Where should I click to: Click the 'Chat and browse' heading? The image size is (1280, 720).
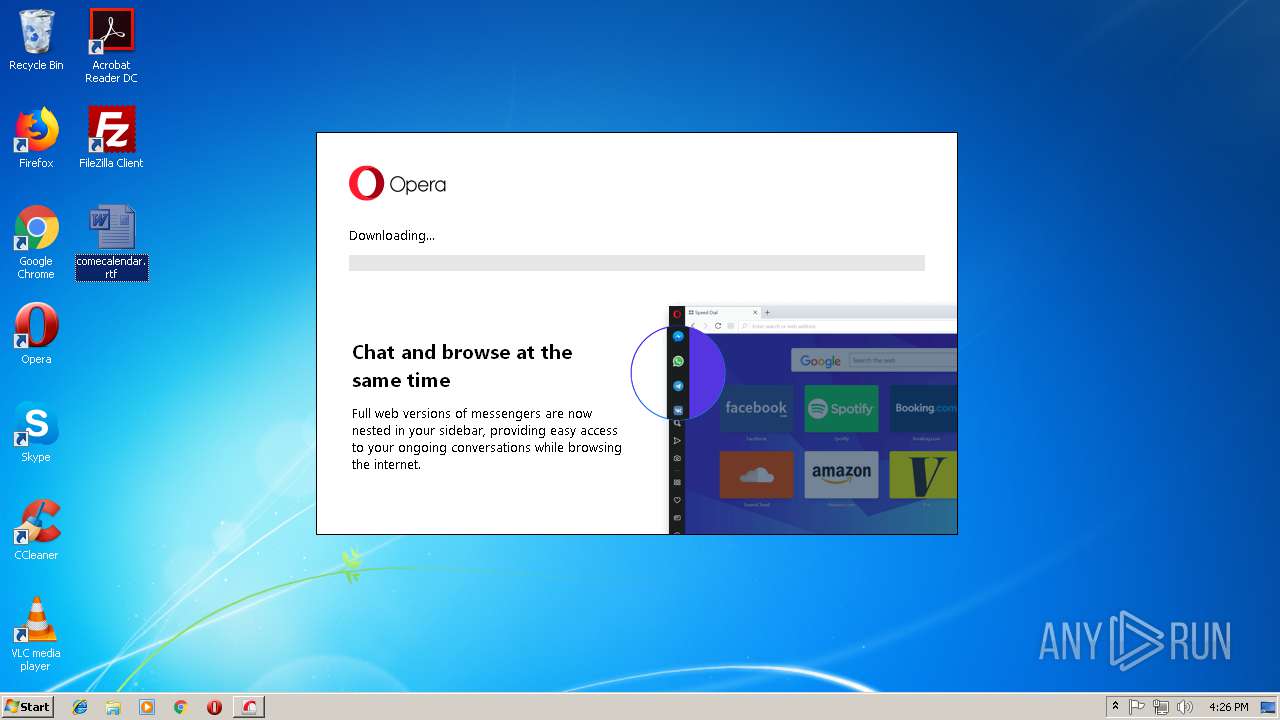(462, 366)
